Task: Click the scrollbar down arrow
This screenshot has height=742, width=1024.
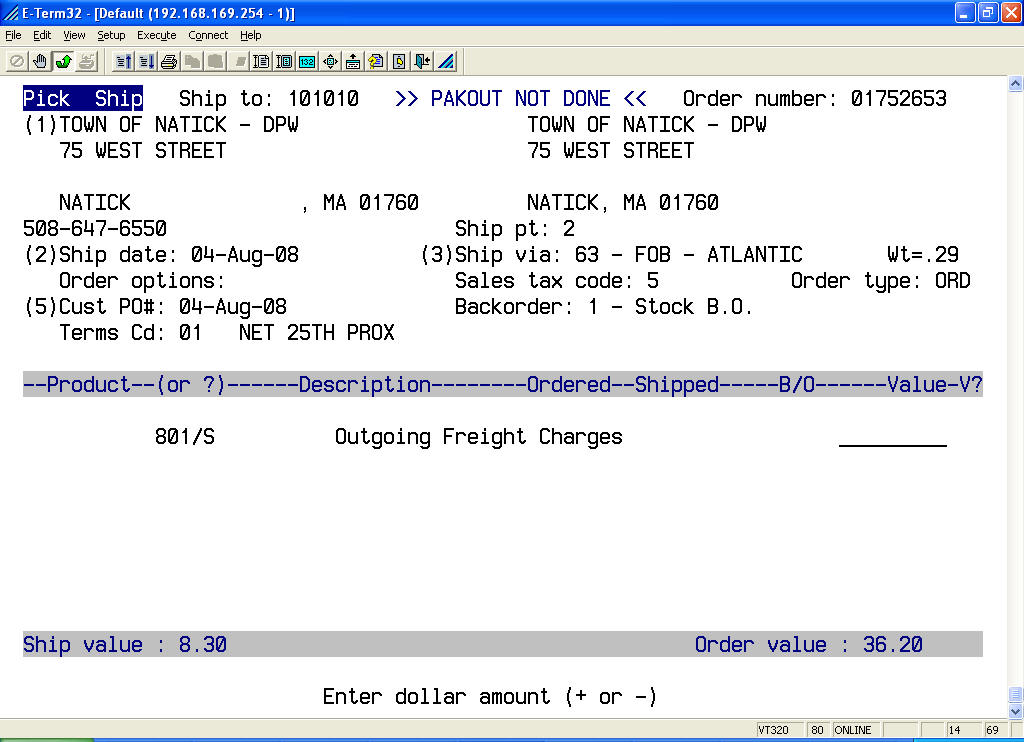Action: point(1016,712)
